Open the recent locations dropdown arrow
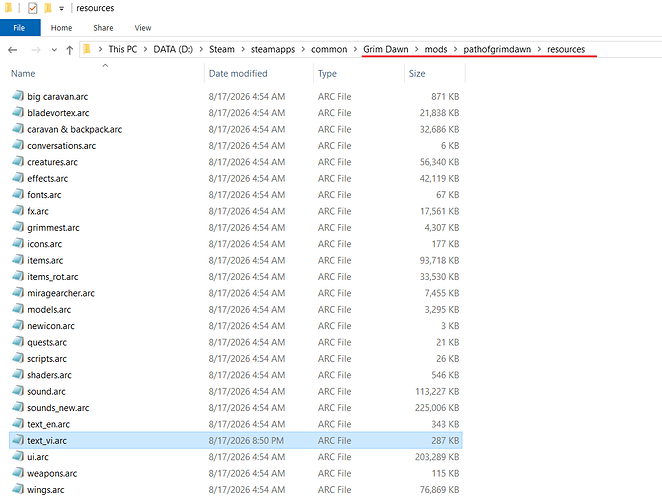 coord(54,50)
